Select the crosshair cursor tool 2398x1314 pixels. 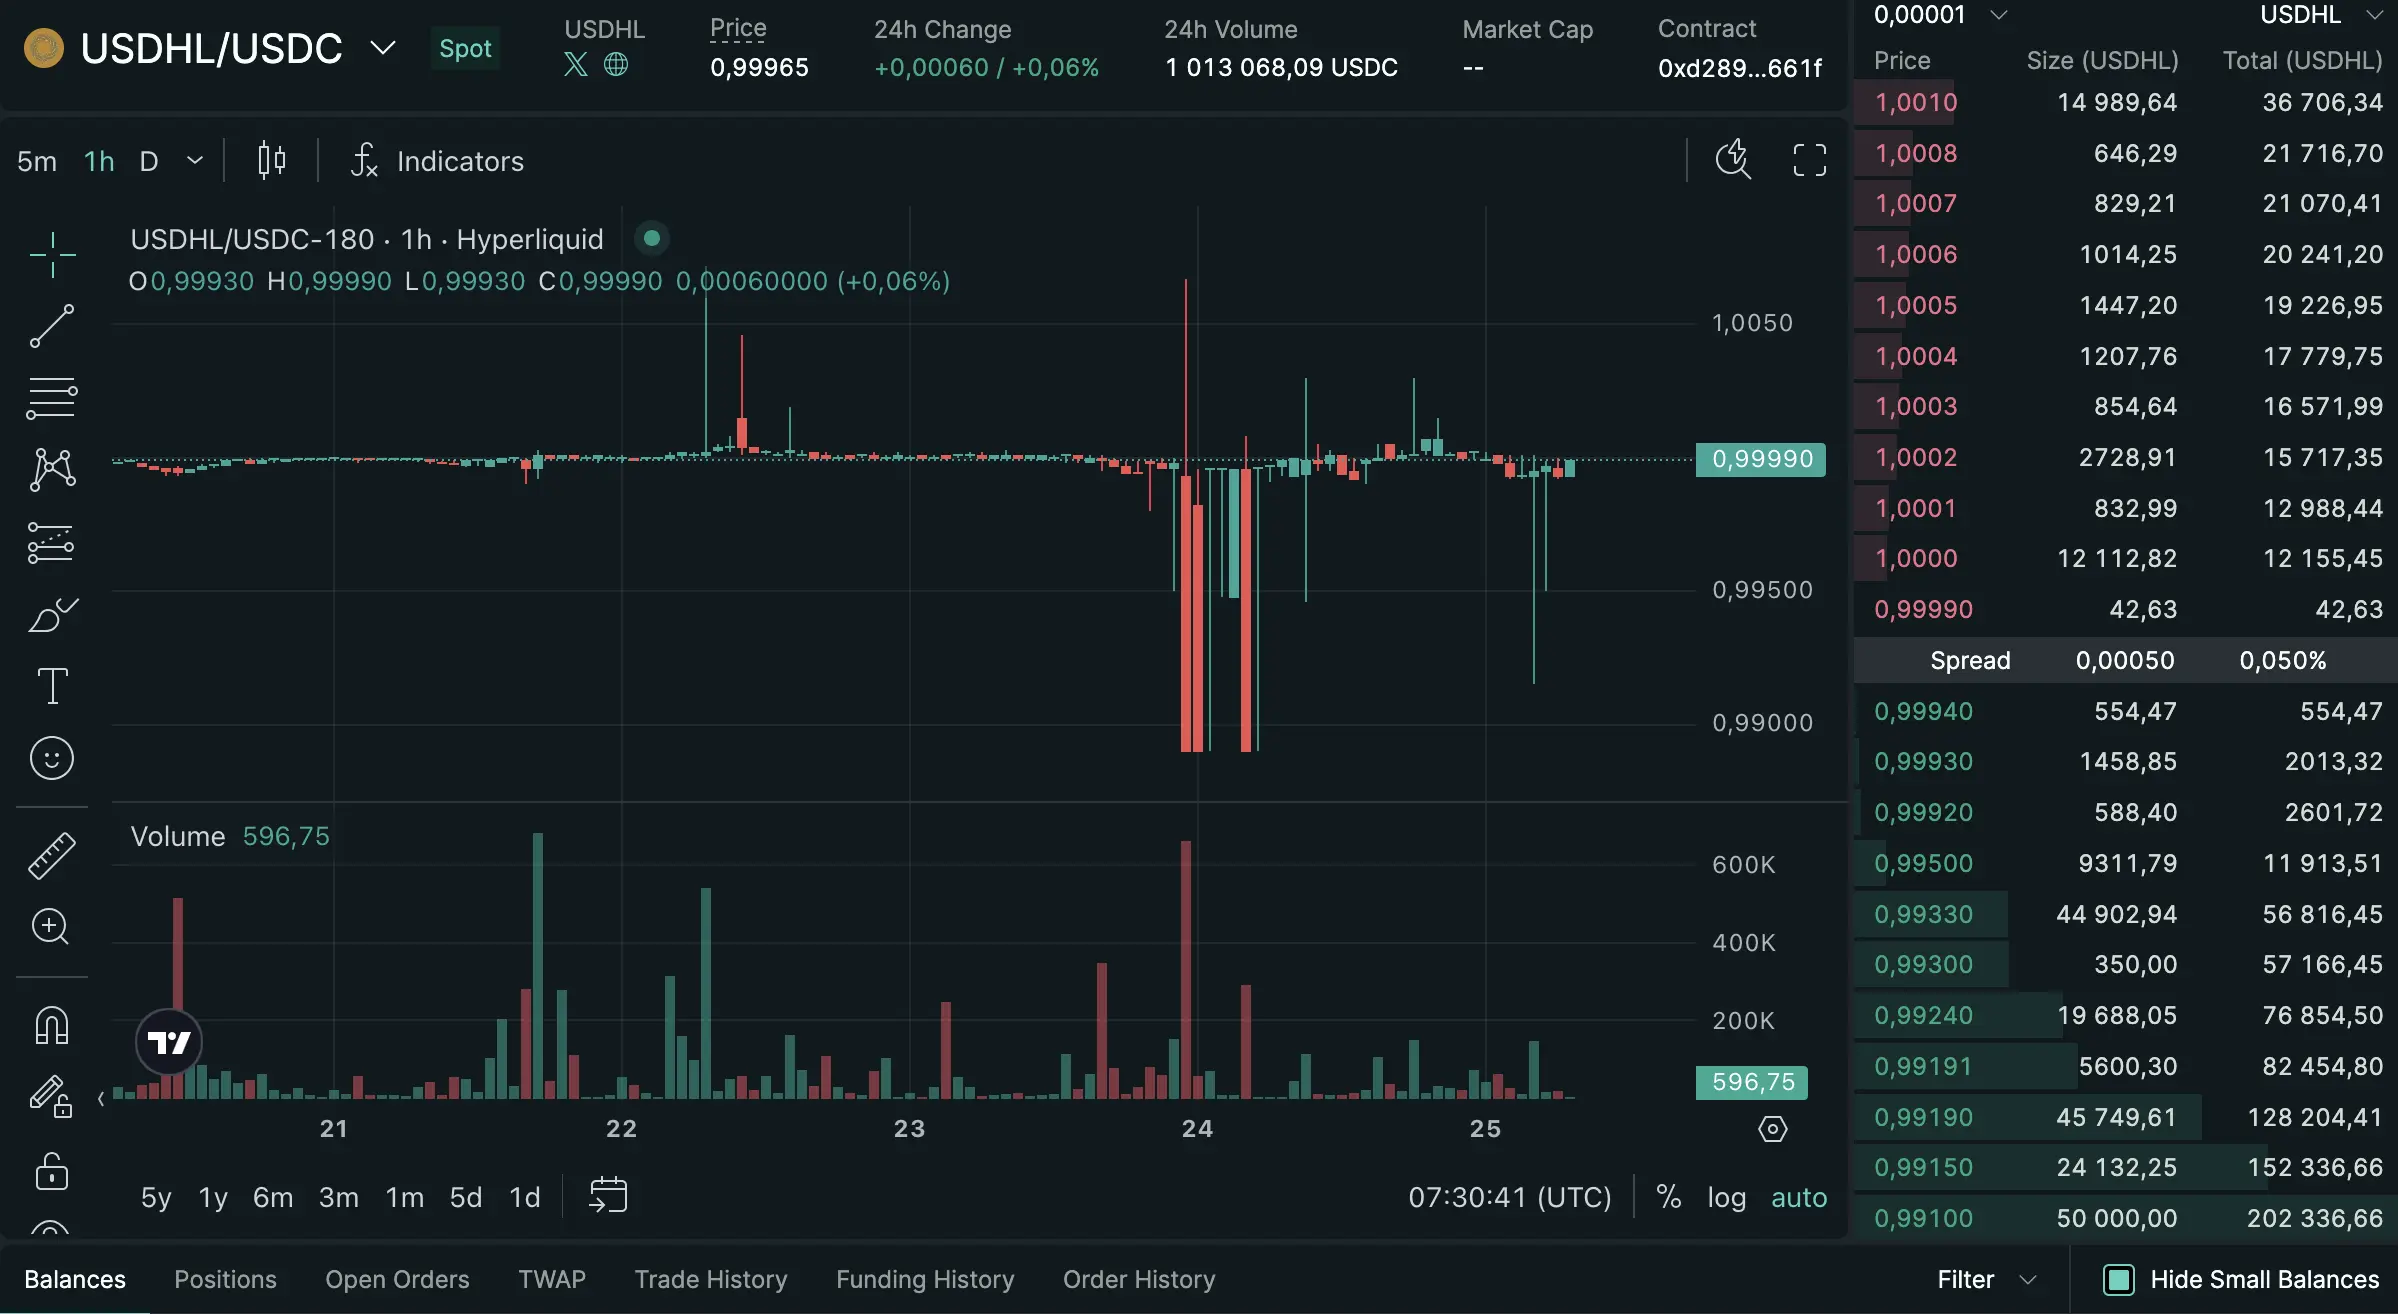tap(52, 255)
